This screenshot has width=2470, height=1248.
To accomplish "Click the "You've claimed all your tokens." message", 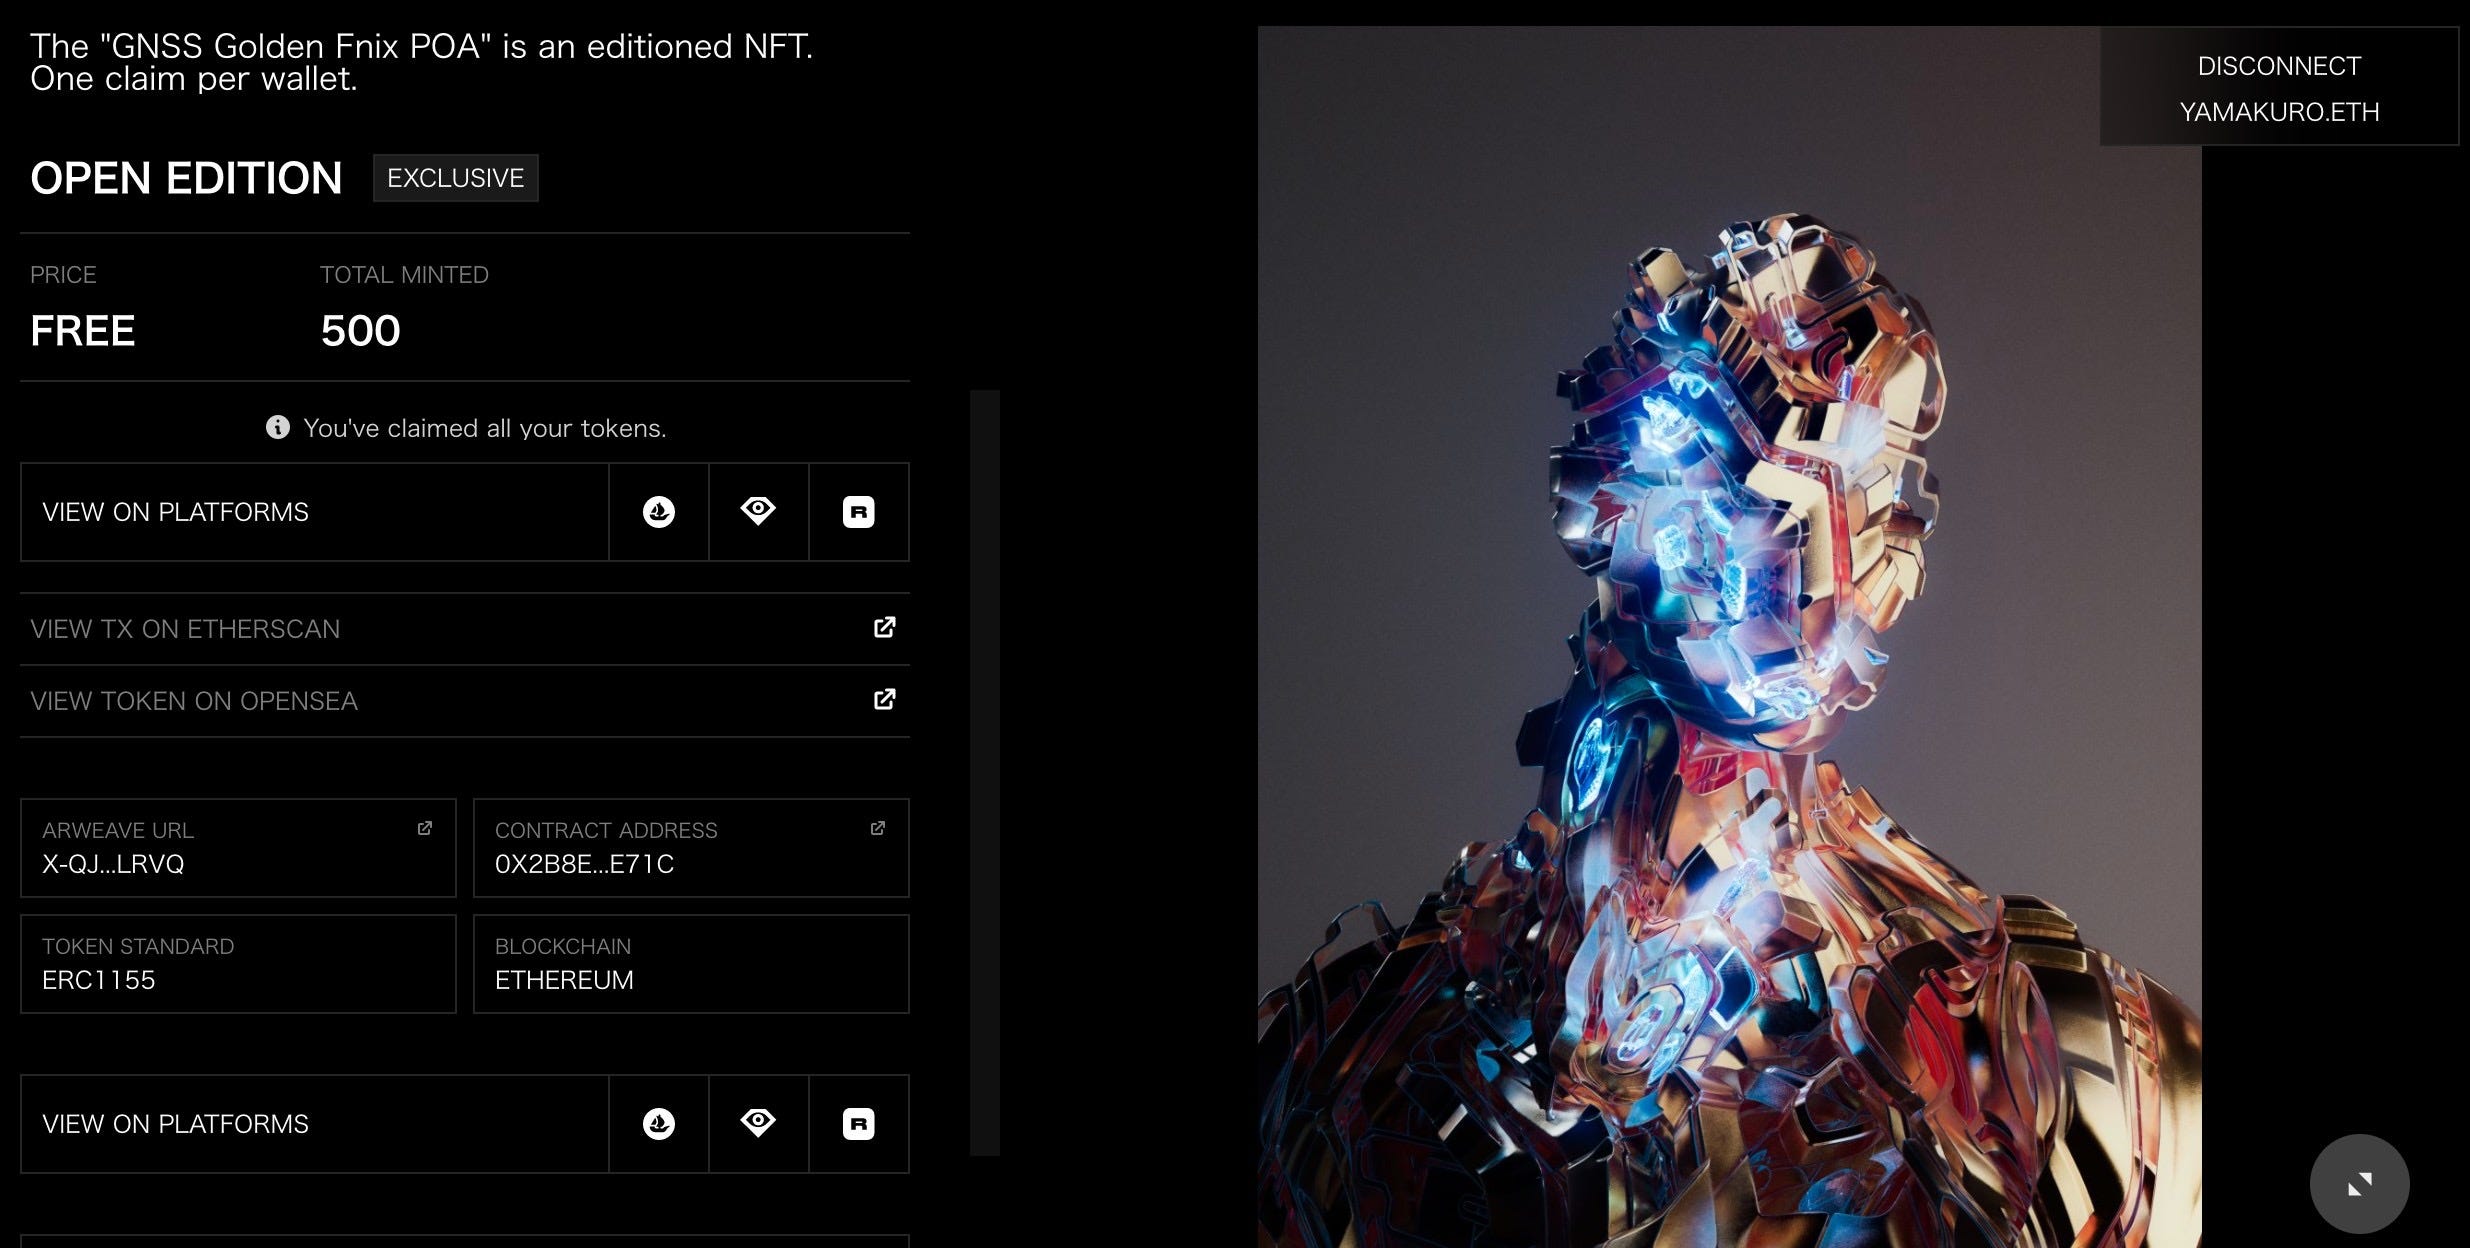I will tap(485, 428).
